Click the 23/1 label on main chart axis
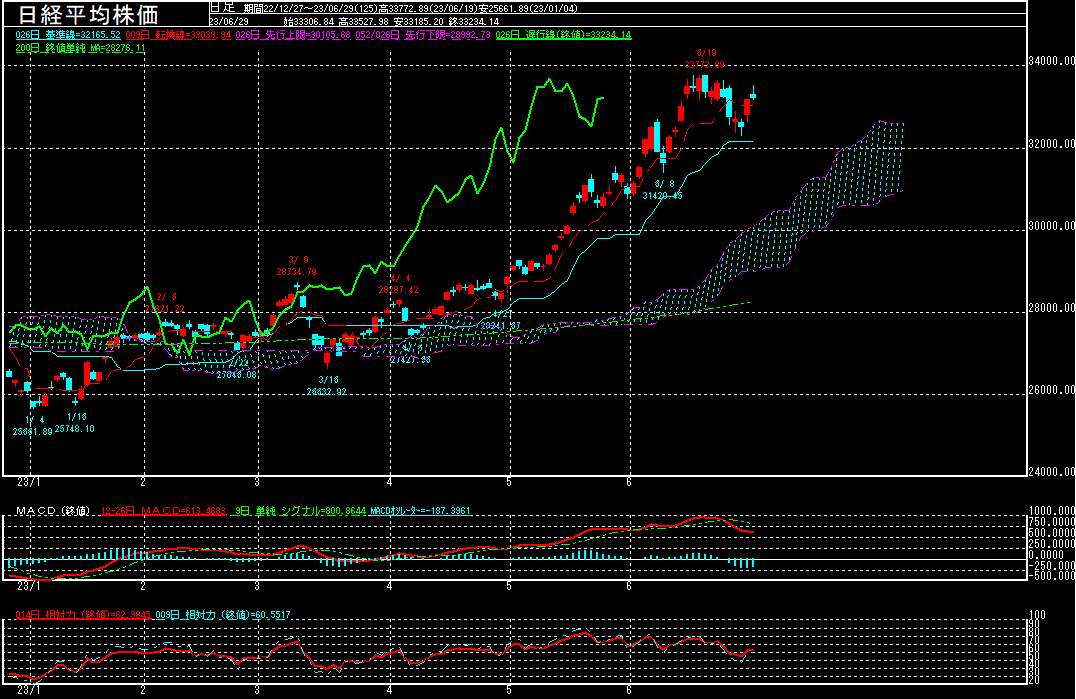This screenshot has height=699, width=1076. 29,482
